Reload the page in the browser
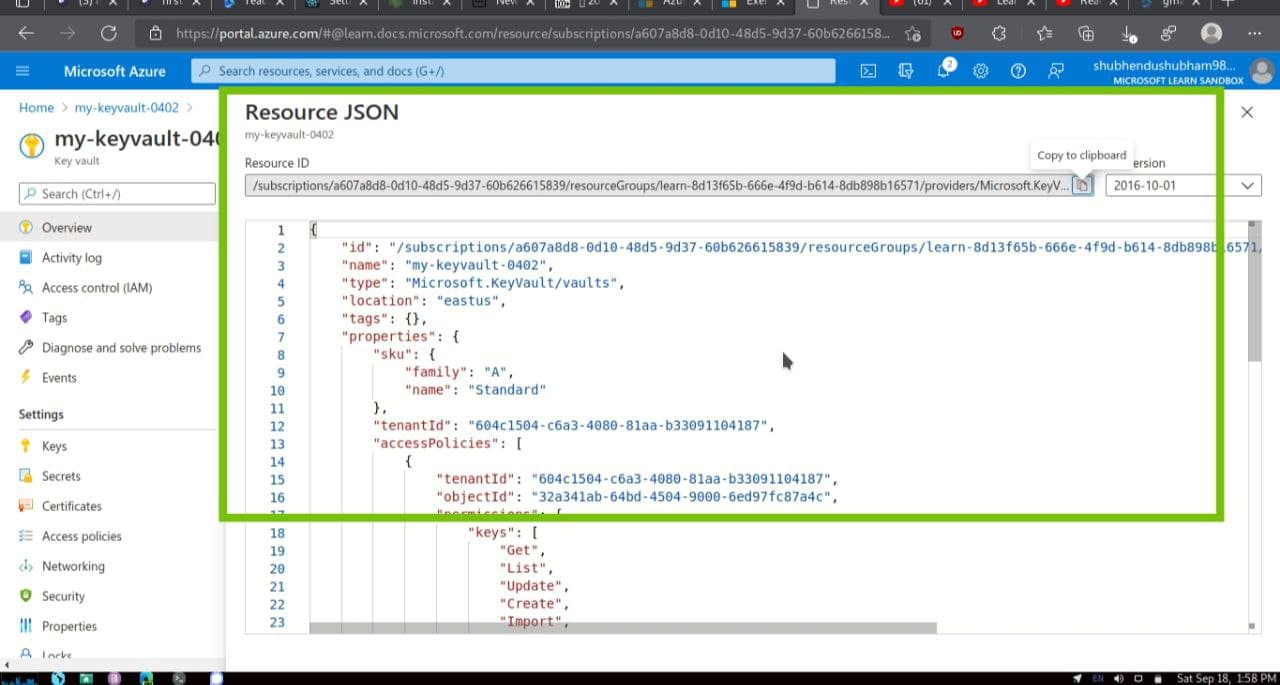The width and height of the screenshot is (1280, 685). (x=107, y=33)
